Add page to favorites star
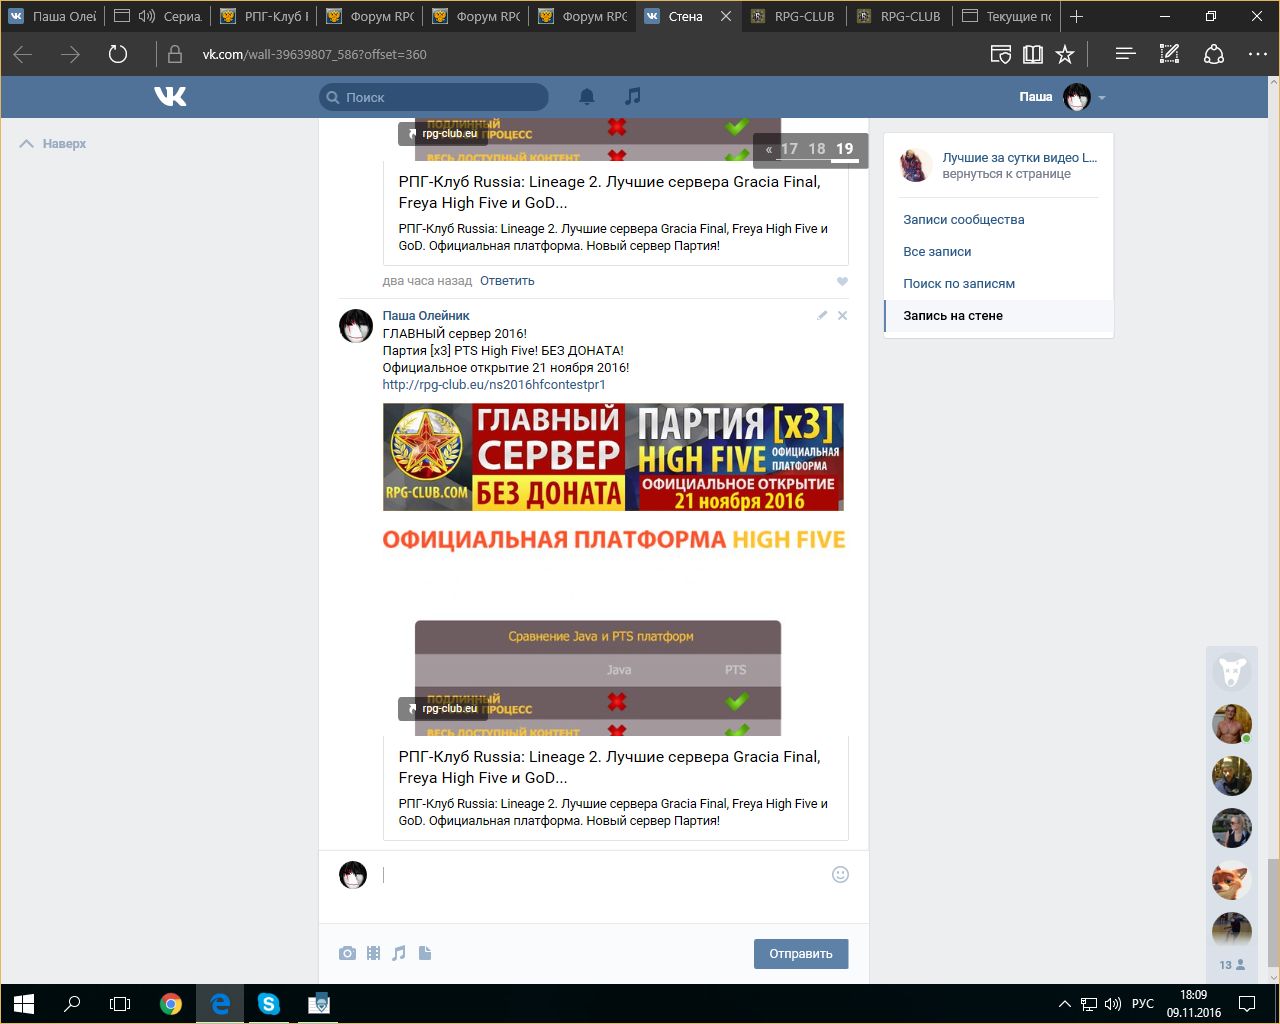Image resolution: width=1280 pixels, height=1024 pixels. point(1066,54)
